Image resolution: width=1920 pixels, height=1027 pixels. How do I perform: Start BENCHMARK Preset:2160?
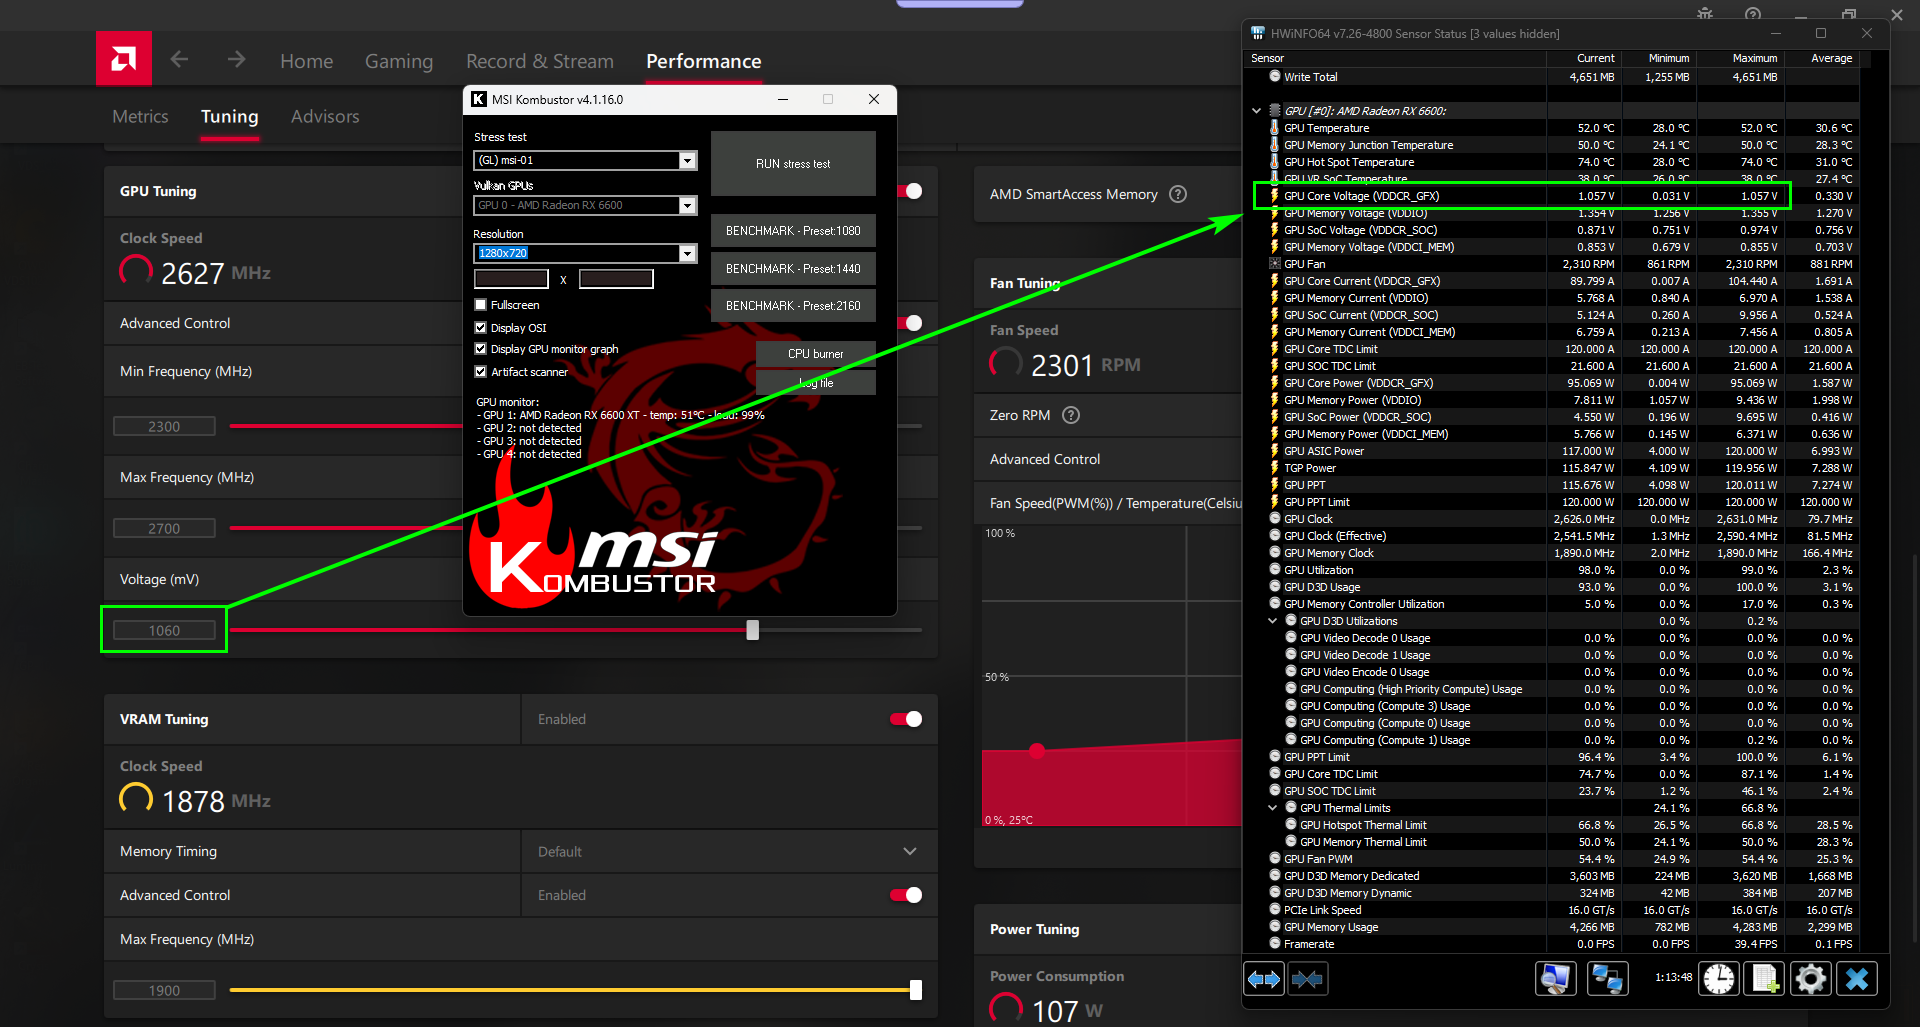pyautogui.click(x=793, y=306)
